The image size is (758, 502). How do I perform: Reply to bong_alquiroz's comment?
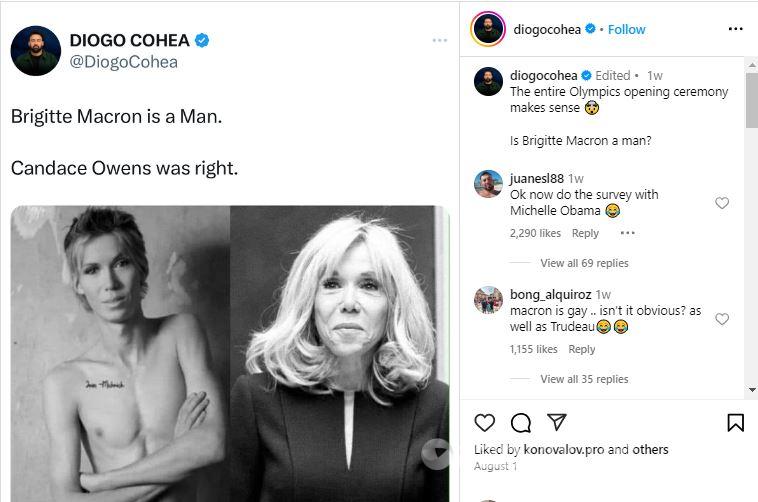coord(582,349)
